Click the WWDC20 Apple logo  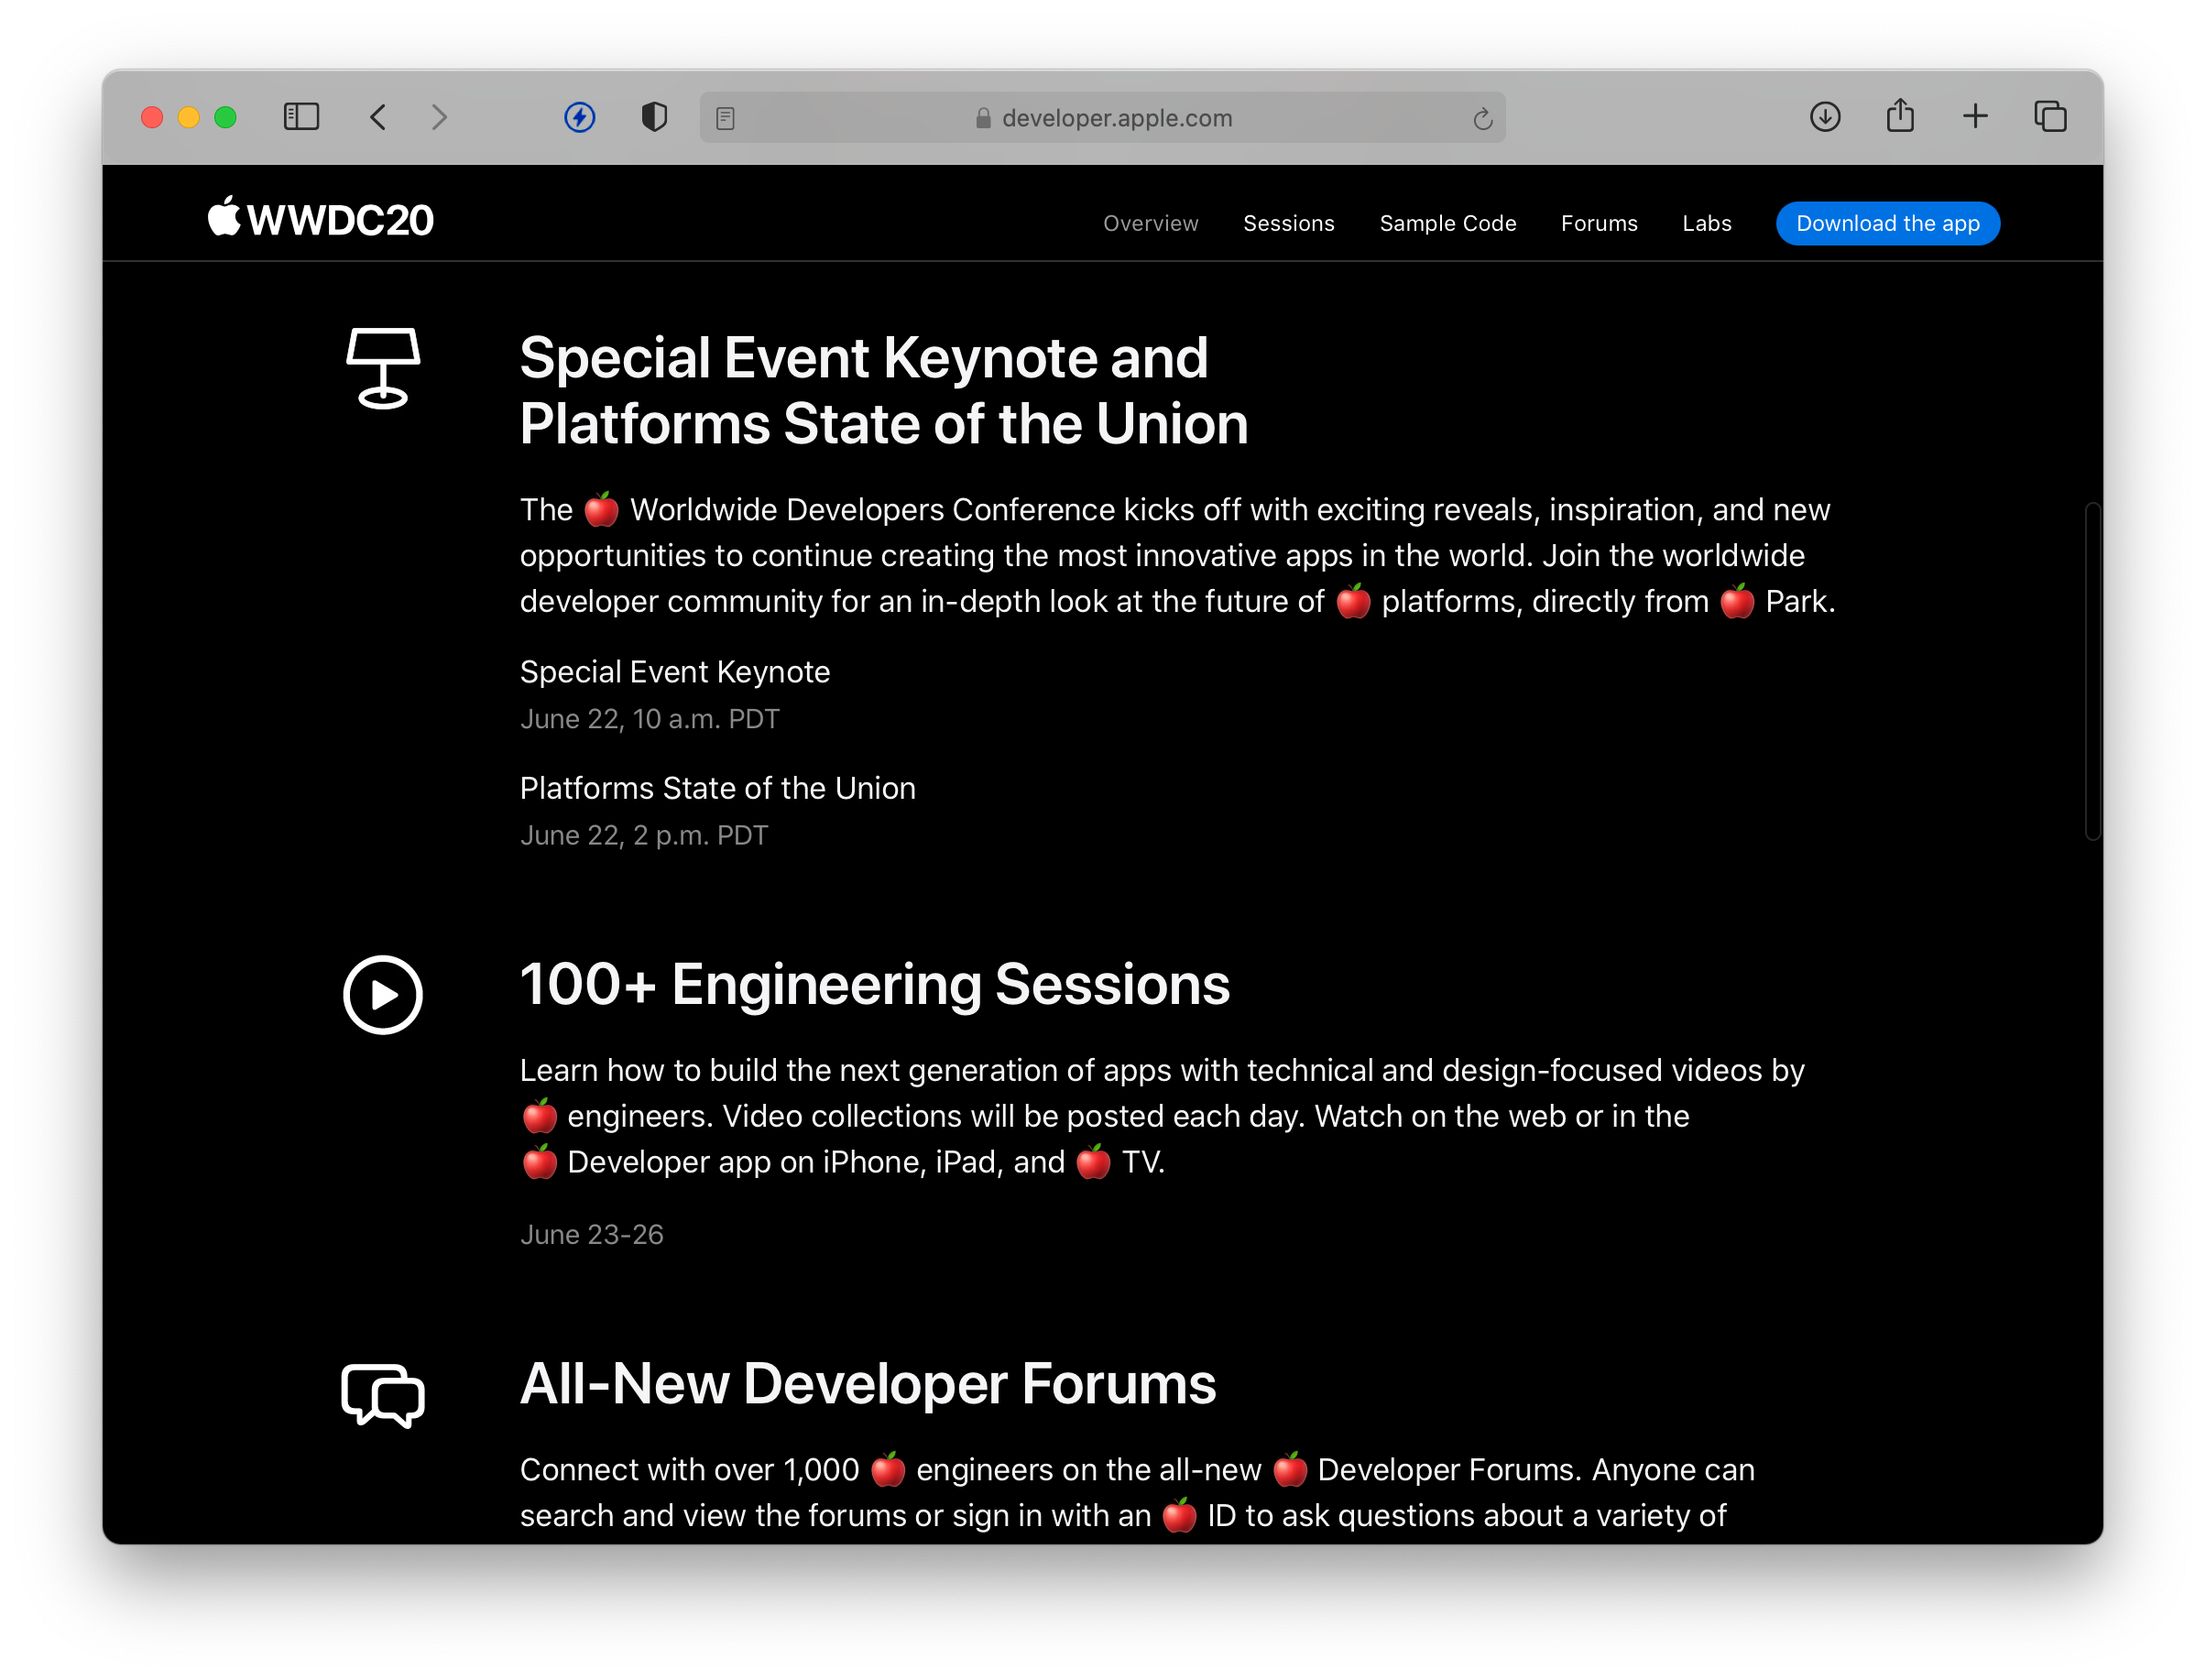(x=320, y=218)
